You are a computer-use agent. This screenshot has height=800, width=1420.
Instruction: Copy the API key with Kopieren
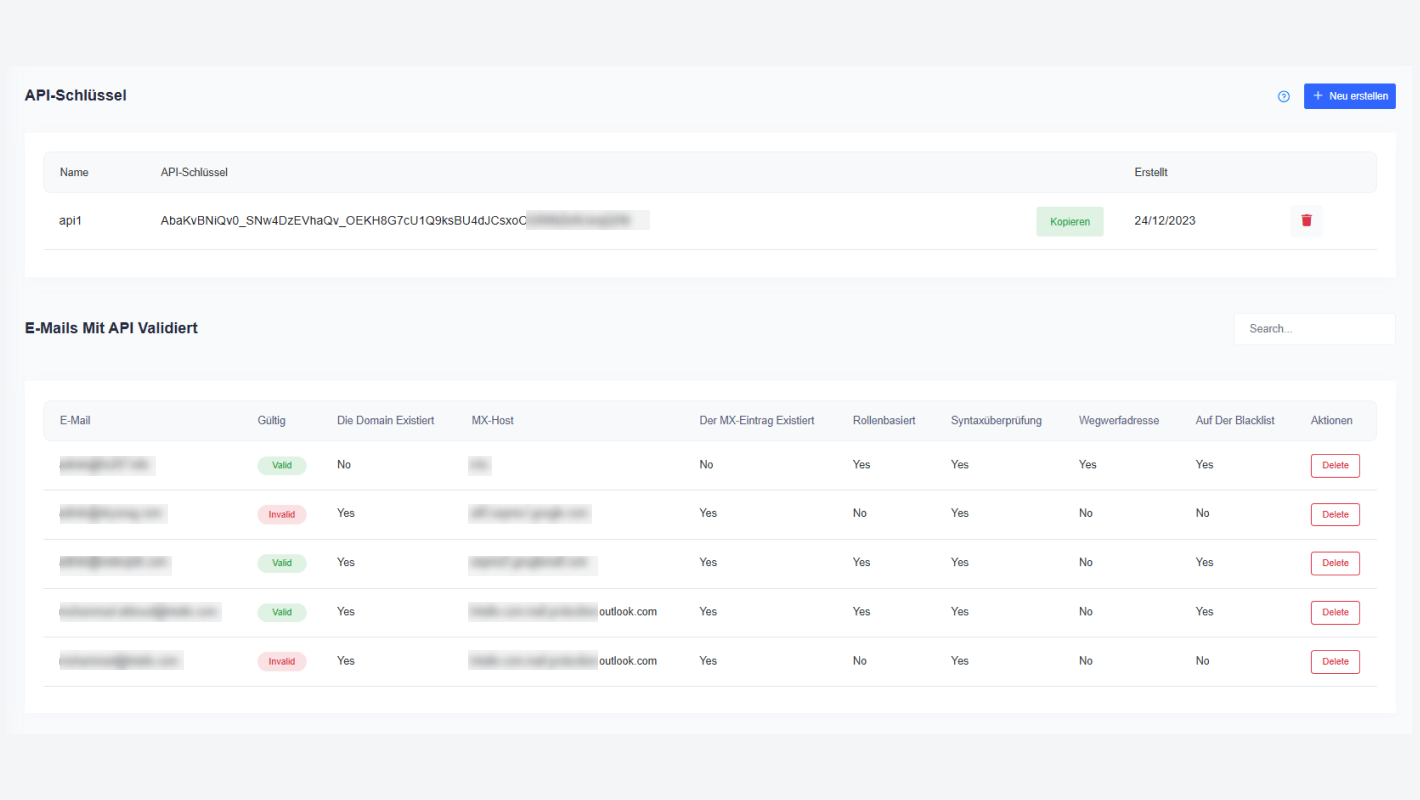coord(1069,221)
